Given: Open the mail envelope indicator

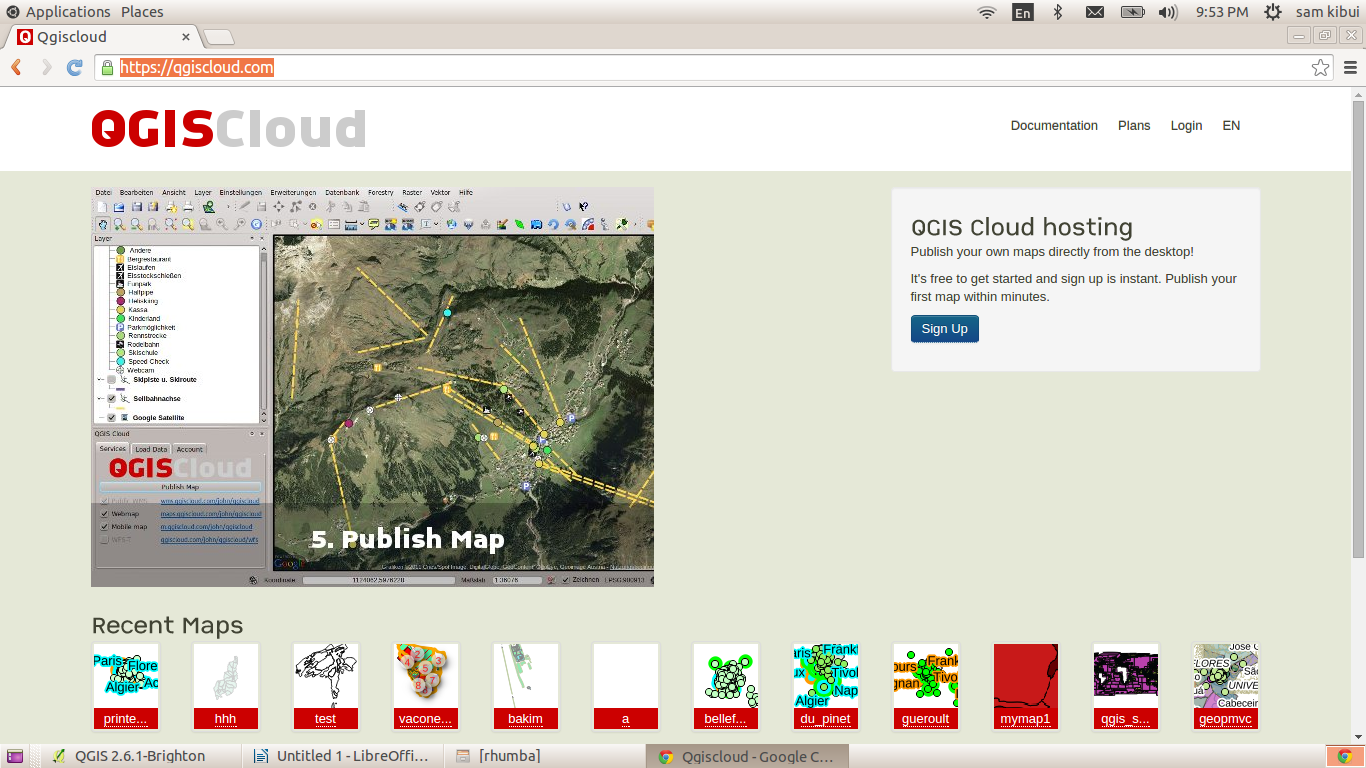Looking at the screenshot, I should pyautogui.click(x=1095, y=12).
